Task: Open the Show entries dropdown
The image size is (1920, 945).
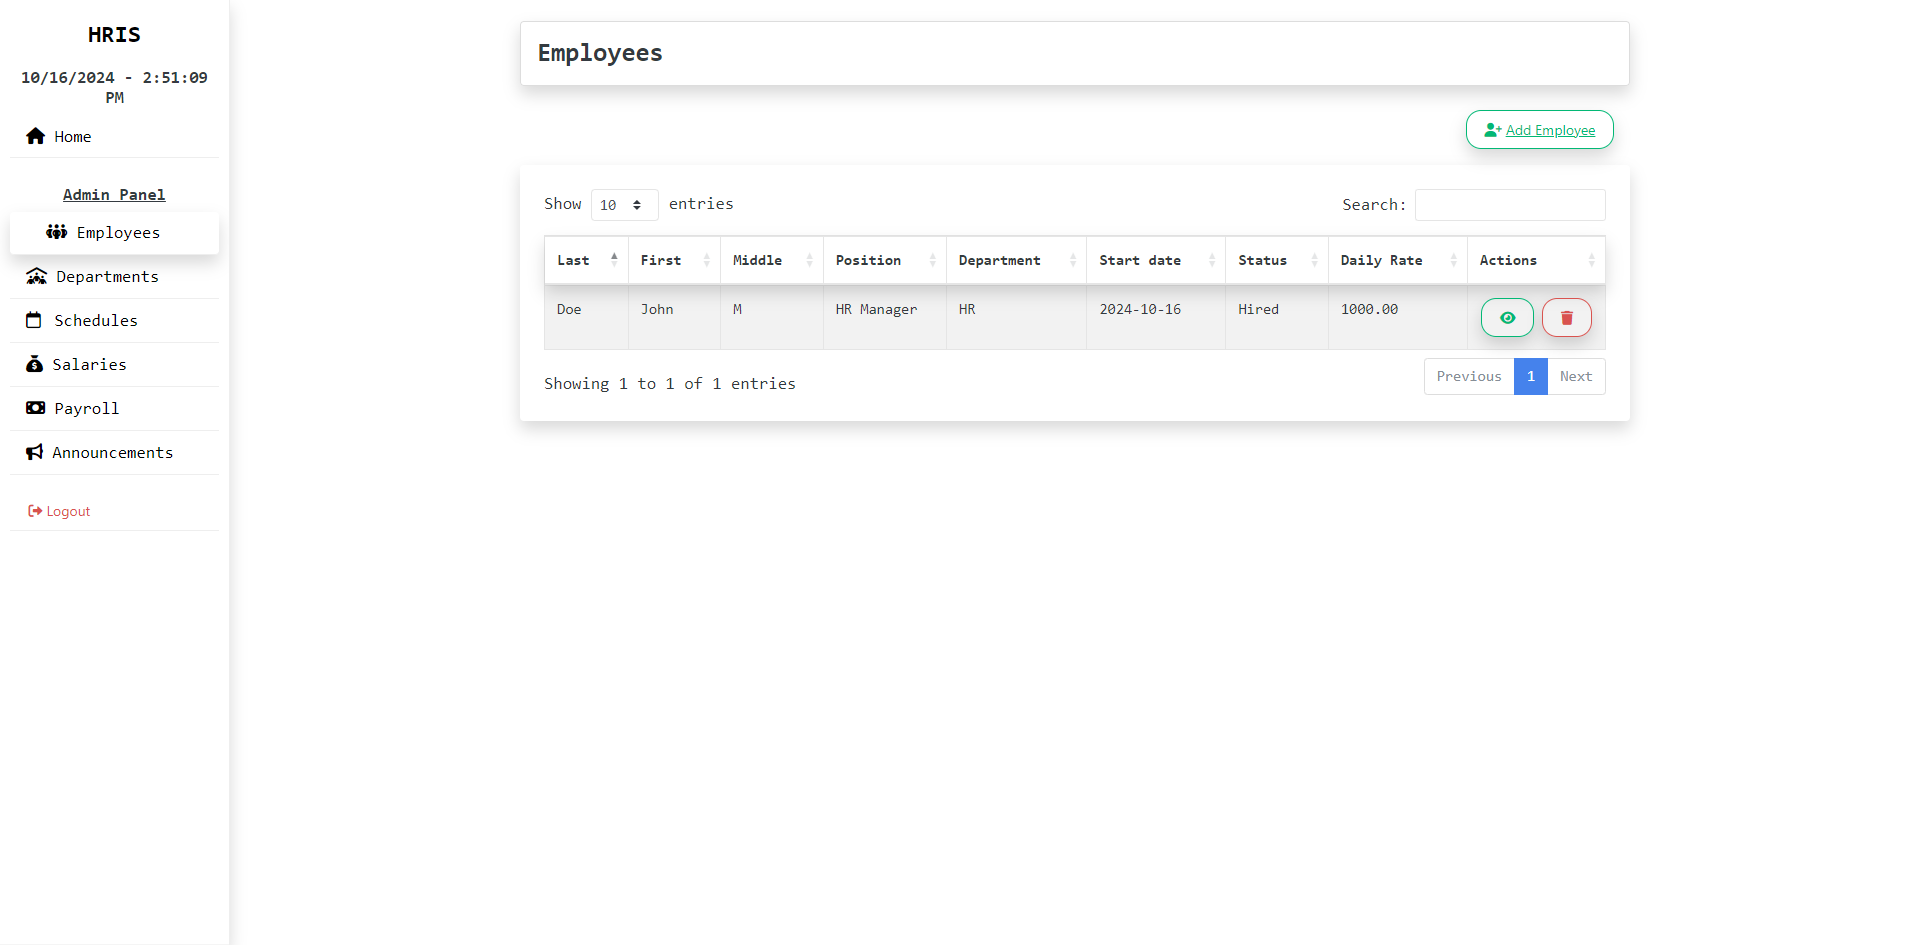Action: (623, 205)
